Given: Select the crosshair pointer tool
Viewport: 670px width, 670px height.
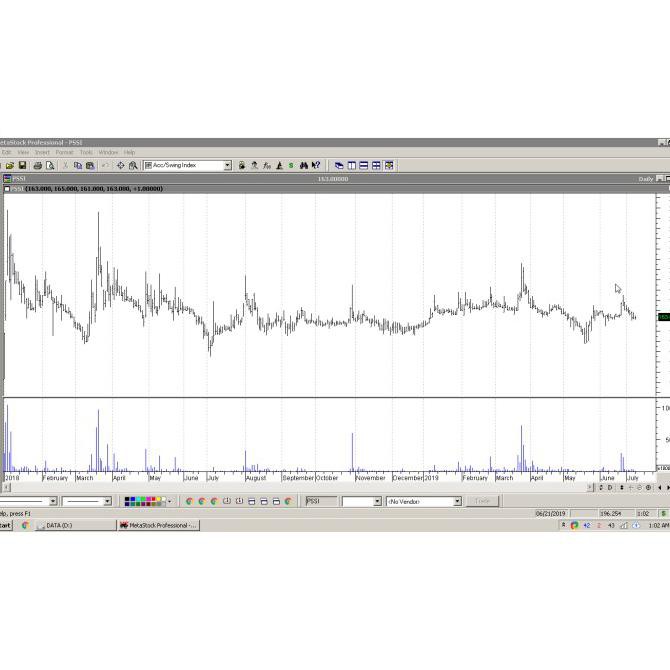Looking at the screenshot, I should pos(120,165).
